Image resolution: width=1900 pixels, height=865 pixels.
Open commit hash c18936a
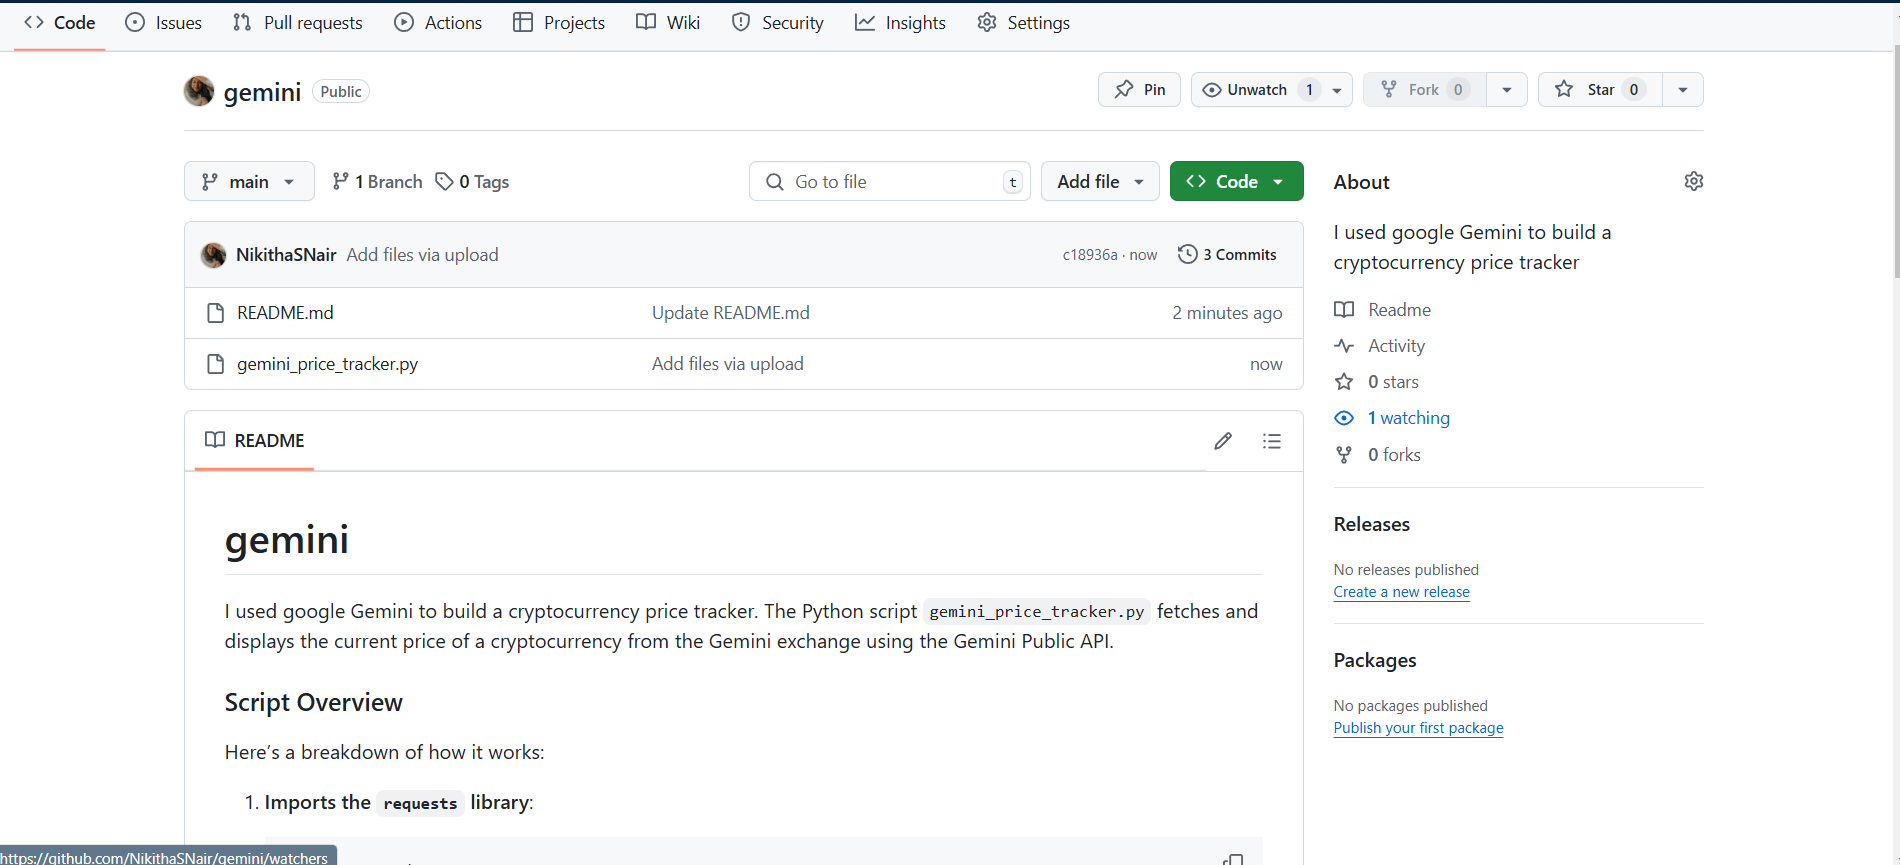point(1090,255)
